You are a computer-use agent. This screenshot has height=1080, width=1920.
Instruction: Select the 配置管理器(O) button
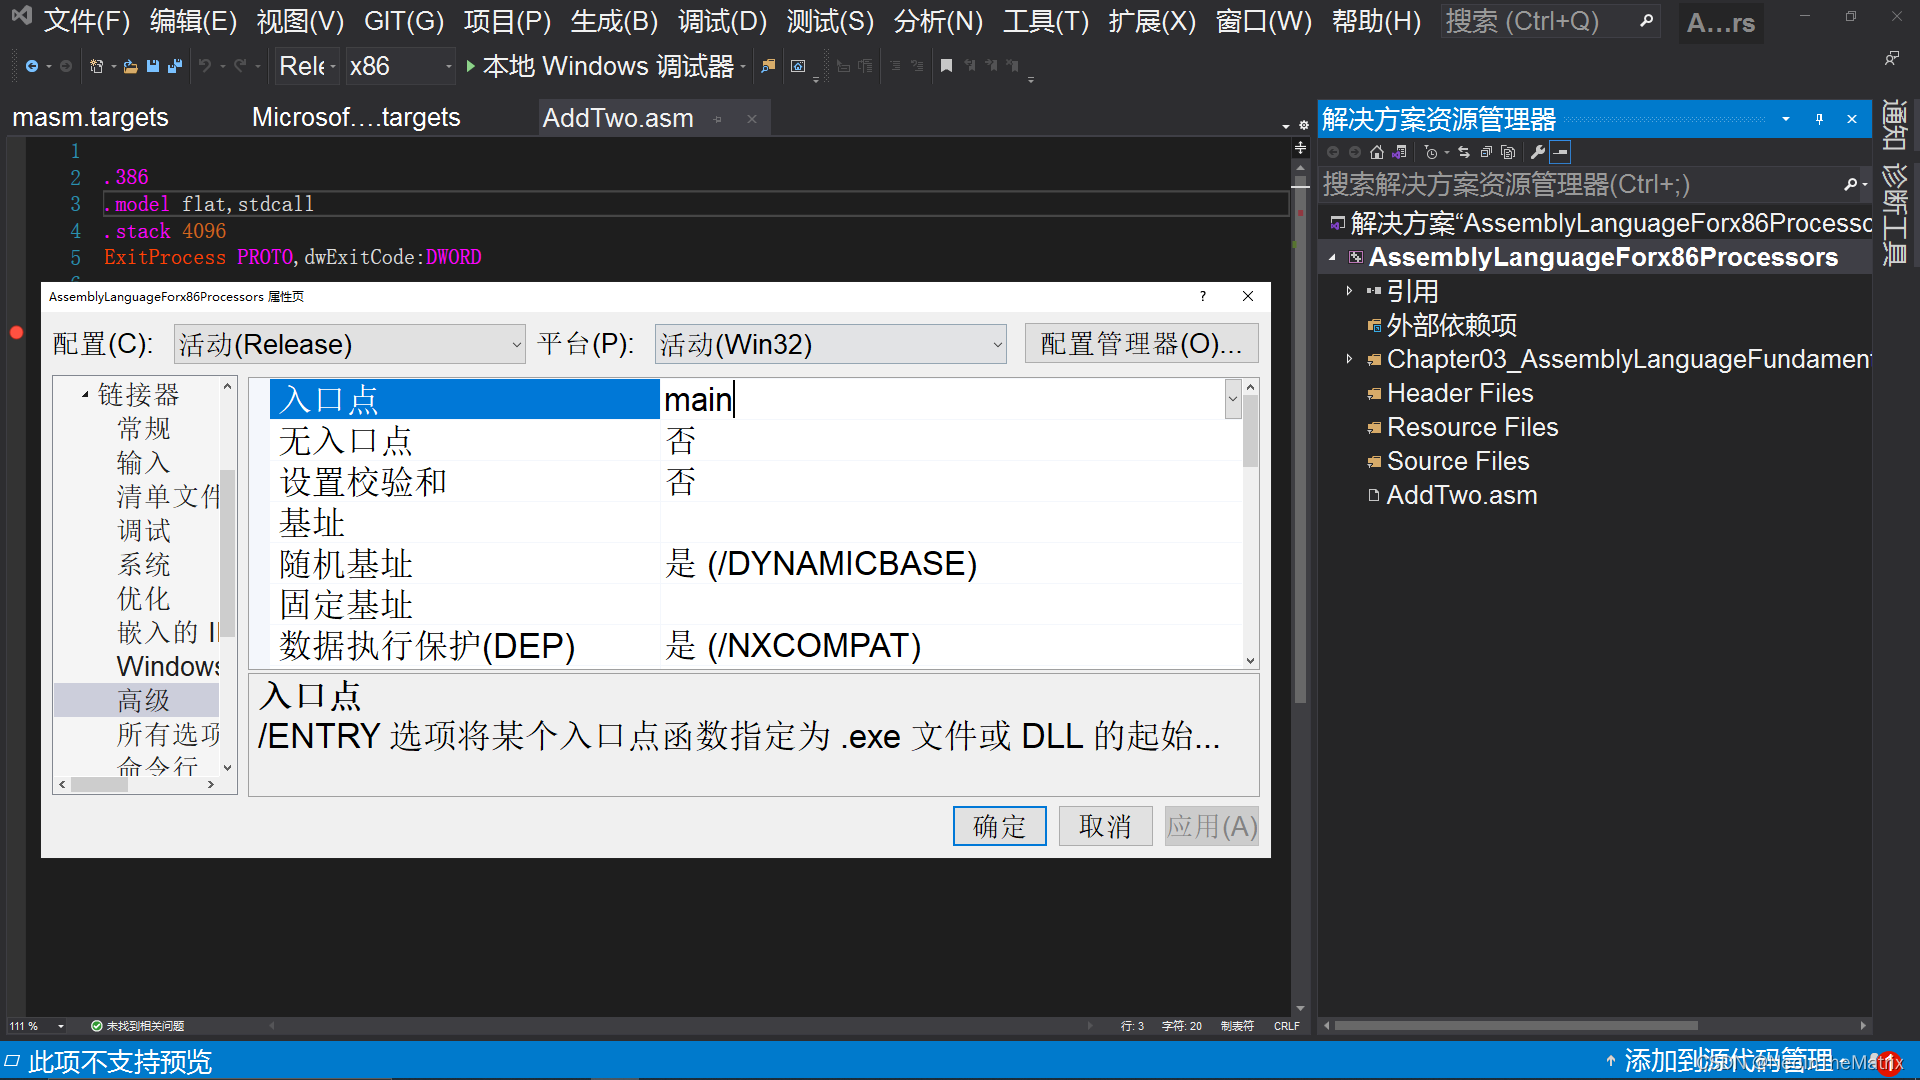pyautogui.click(x=1138, y=344)
